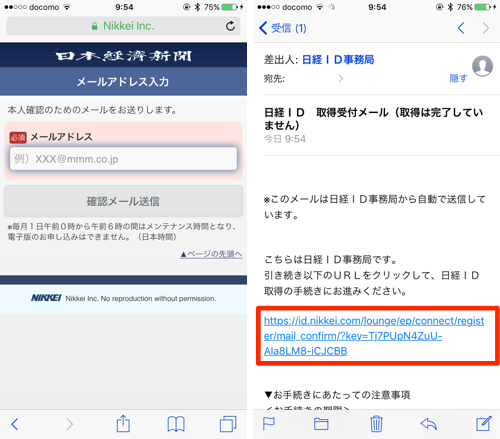Tap the padlock icon beside Nikkei Inc.

[x=95, y=26]
